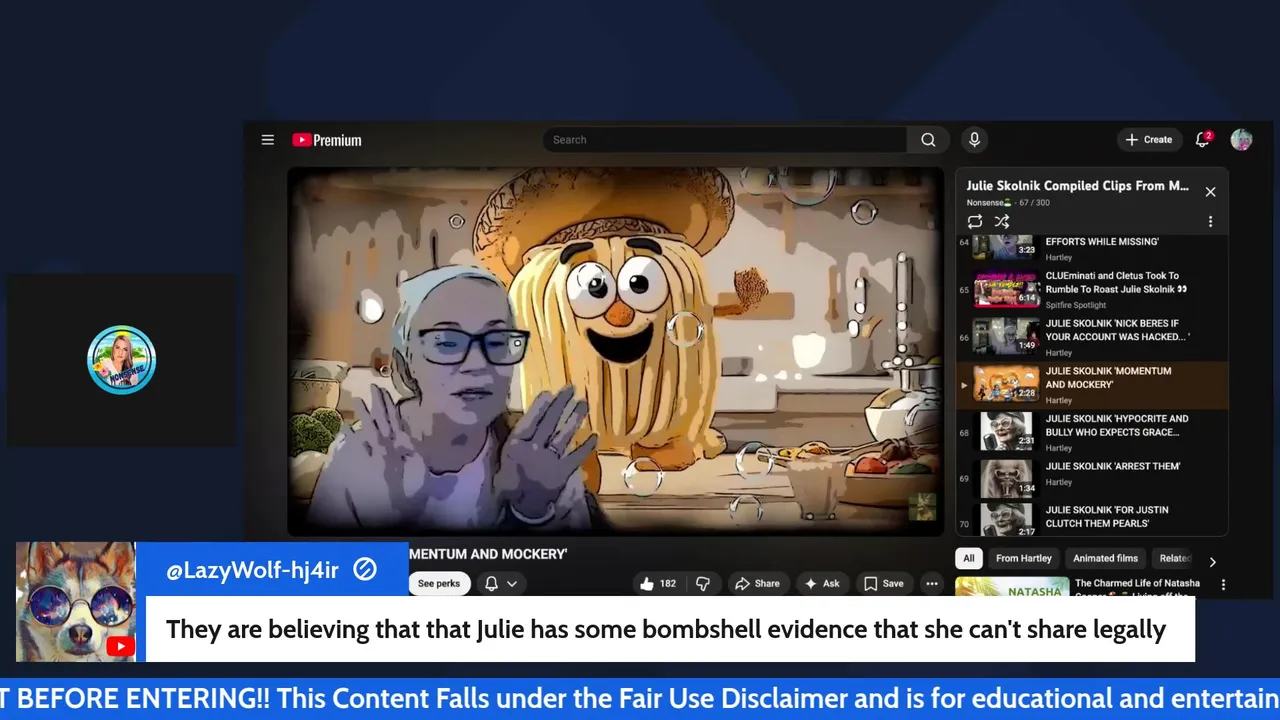The image size is (1280, 720).
Task: Toggle loop playlist
Action: coord(975,221)
